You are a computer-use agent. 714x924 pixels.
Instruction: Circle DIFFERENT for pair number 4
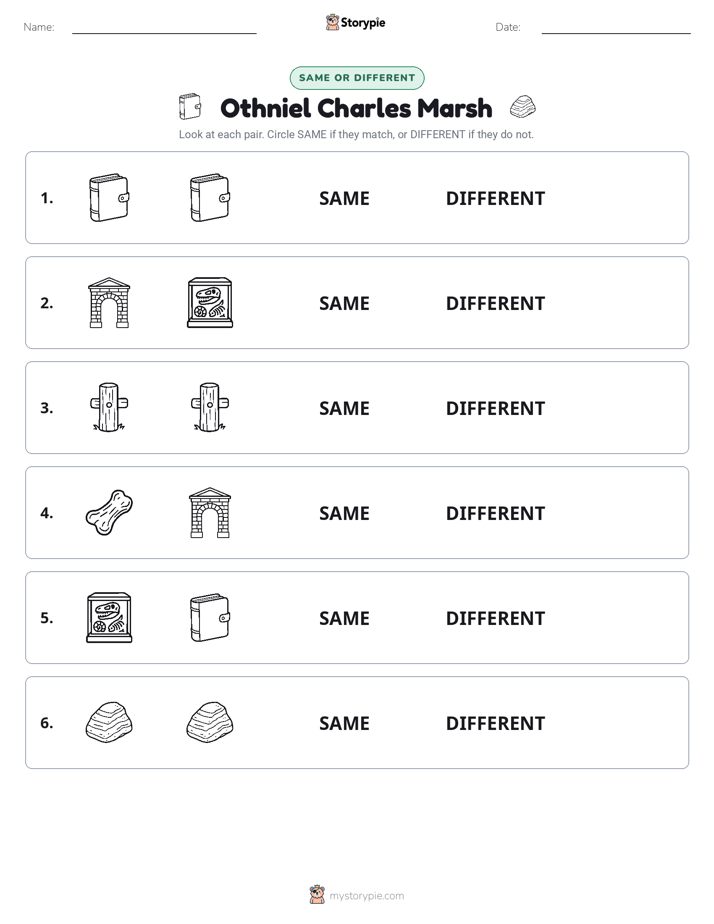pyautogui.click(x=495, y=513)
